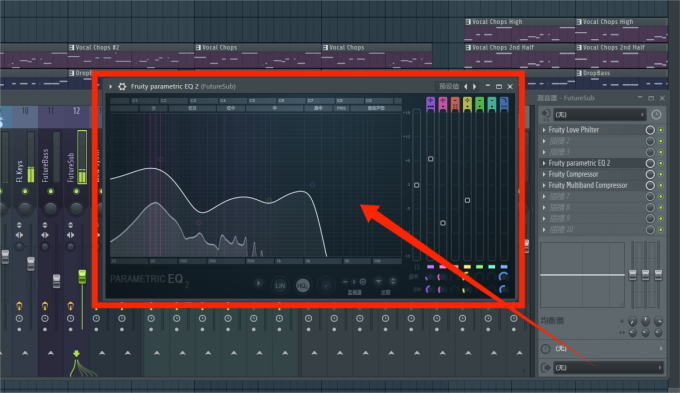Expand the Fruity Love Philter slot arrow
The width and height of the screenshot is (680, 393).
point(544,130)
